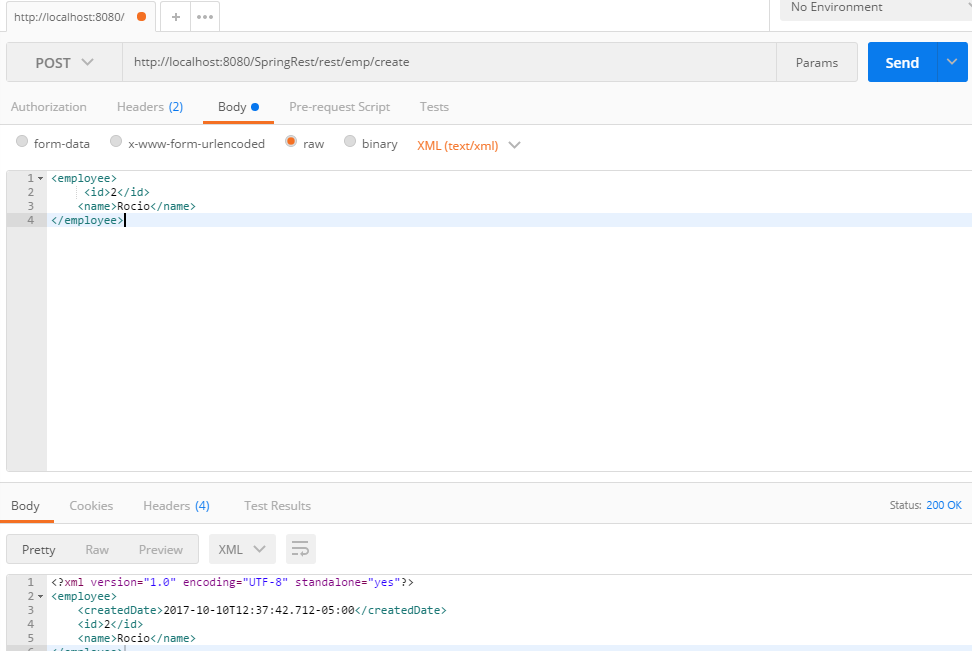Open response format XML dropdown
Viewport: 972px width, 651px height.
[x=242, y=549]
